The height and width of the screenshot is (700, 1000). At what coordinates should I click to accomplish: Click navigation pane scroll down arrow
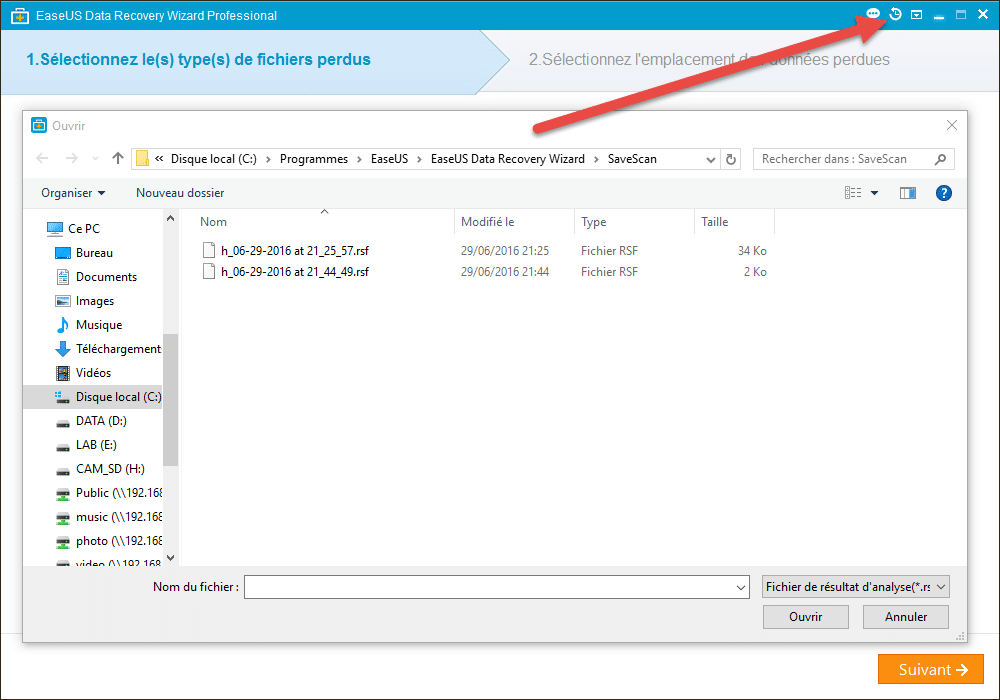[170, 558]
